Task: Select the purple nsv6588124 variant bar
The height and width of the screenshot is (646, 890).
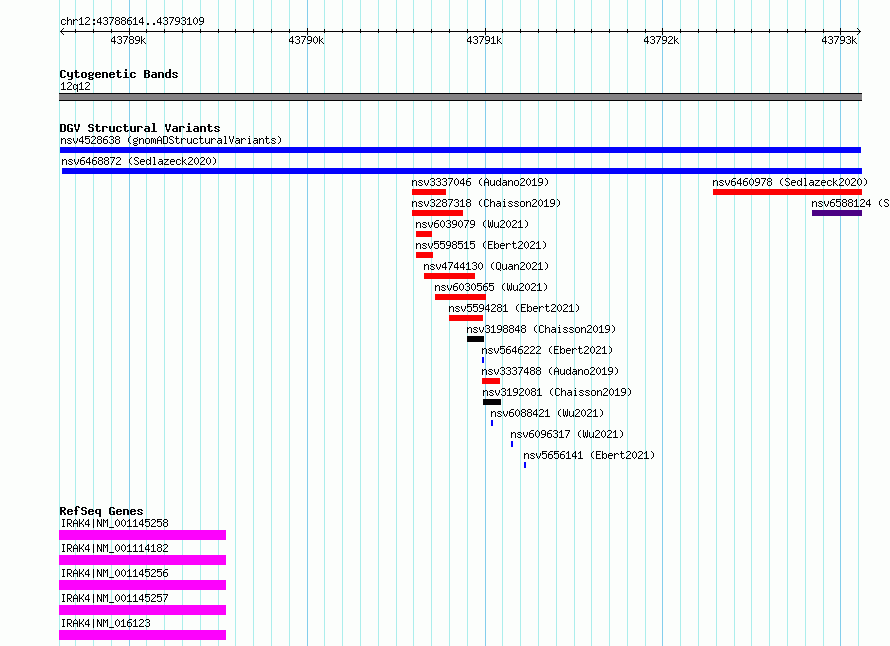Action: pyautogui.click(x=837, y=213)
